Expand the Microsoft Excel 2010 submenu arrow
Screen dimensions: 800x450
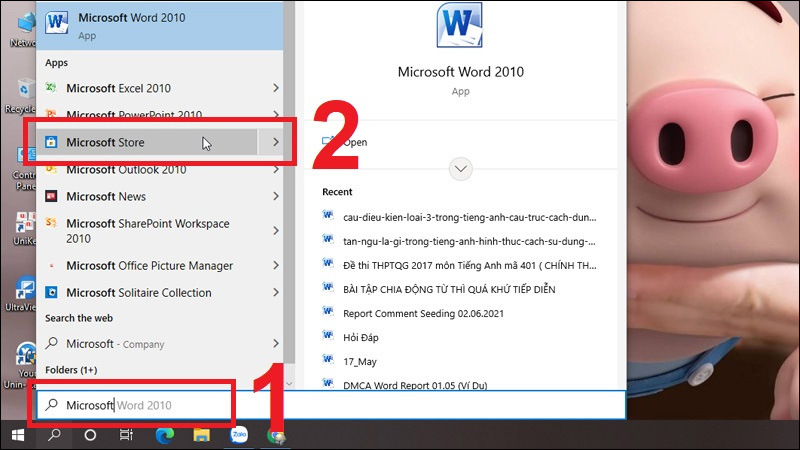click(276, 88)
